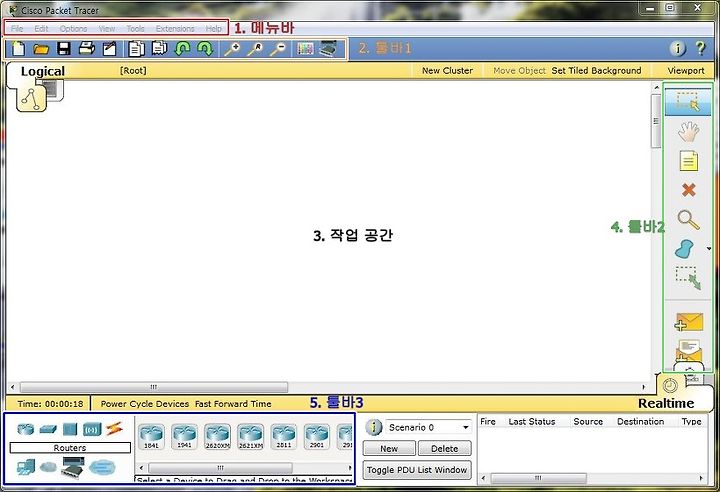720x492 pixels.
Task: Open the View menu
Action: pos(107,28)
